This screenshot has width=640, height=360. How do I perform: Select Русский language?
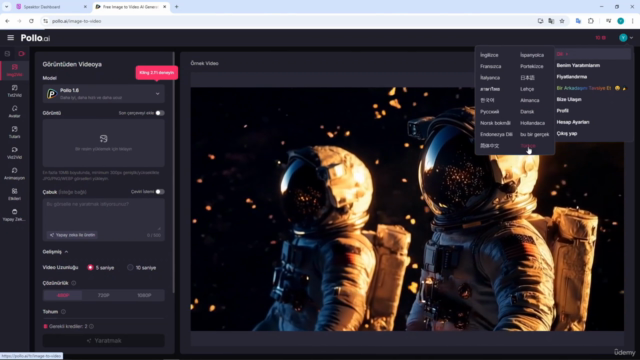coord(489,111)
